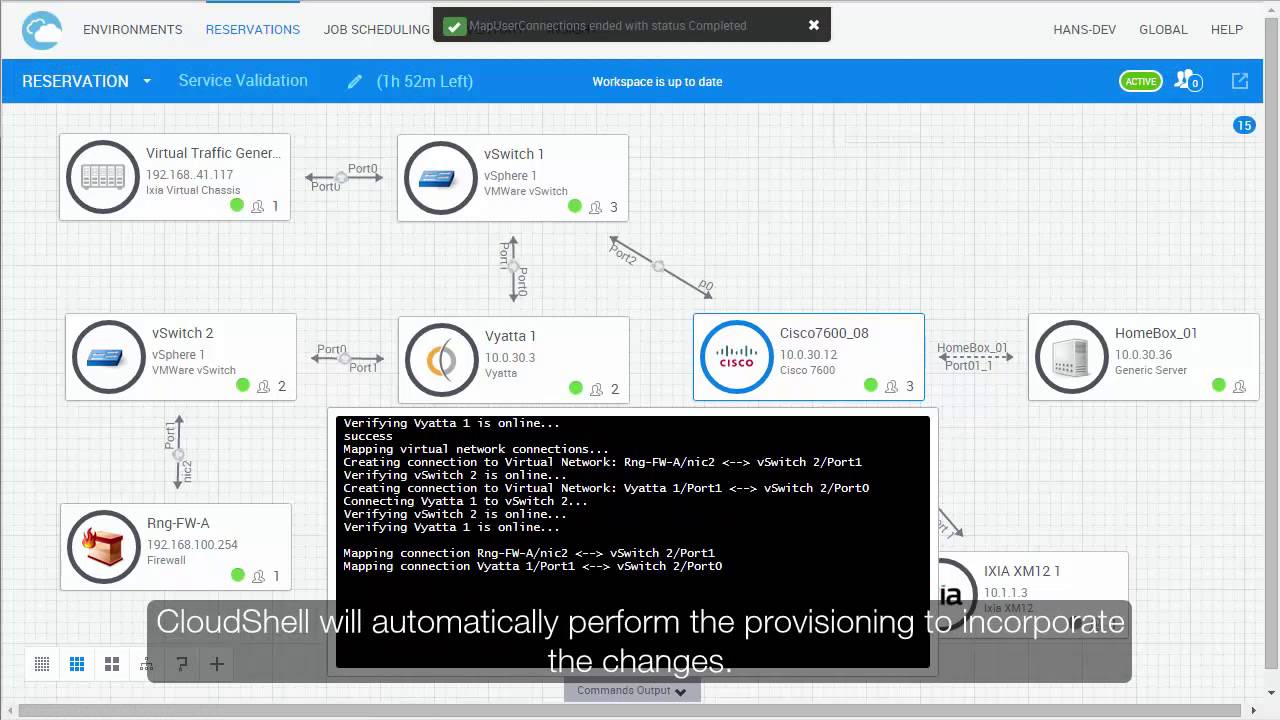
Task: Select the HomeBox_01 title text
Action: [1156, 333]
